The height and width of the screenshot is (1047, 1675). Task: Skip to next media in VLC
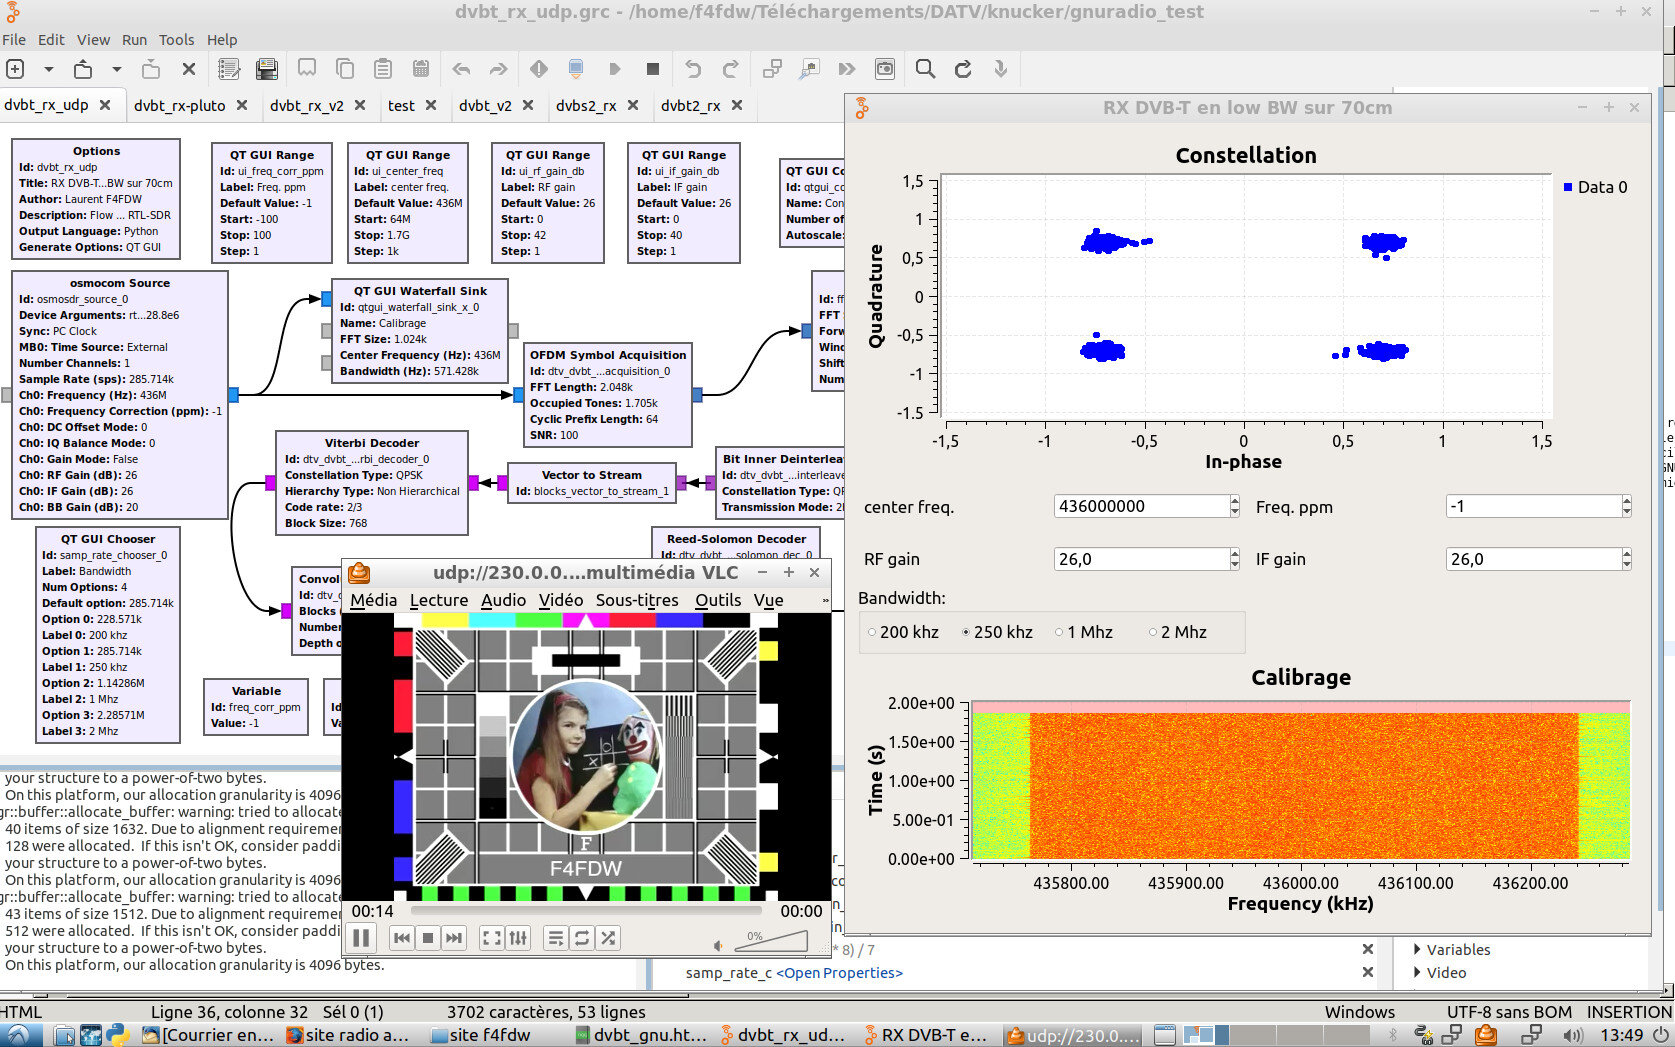pos(454,938)
